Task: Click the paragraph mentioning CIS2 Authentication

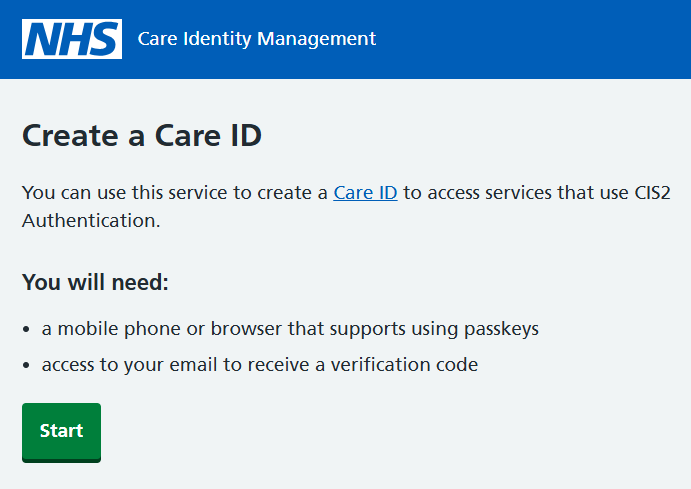Action: tap(346, 207)
